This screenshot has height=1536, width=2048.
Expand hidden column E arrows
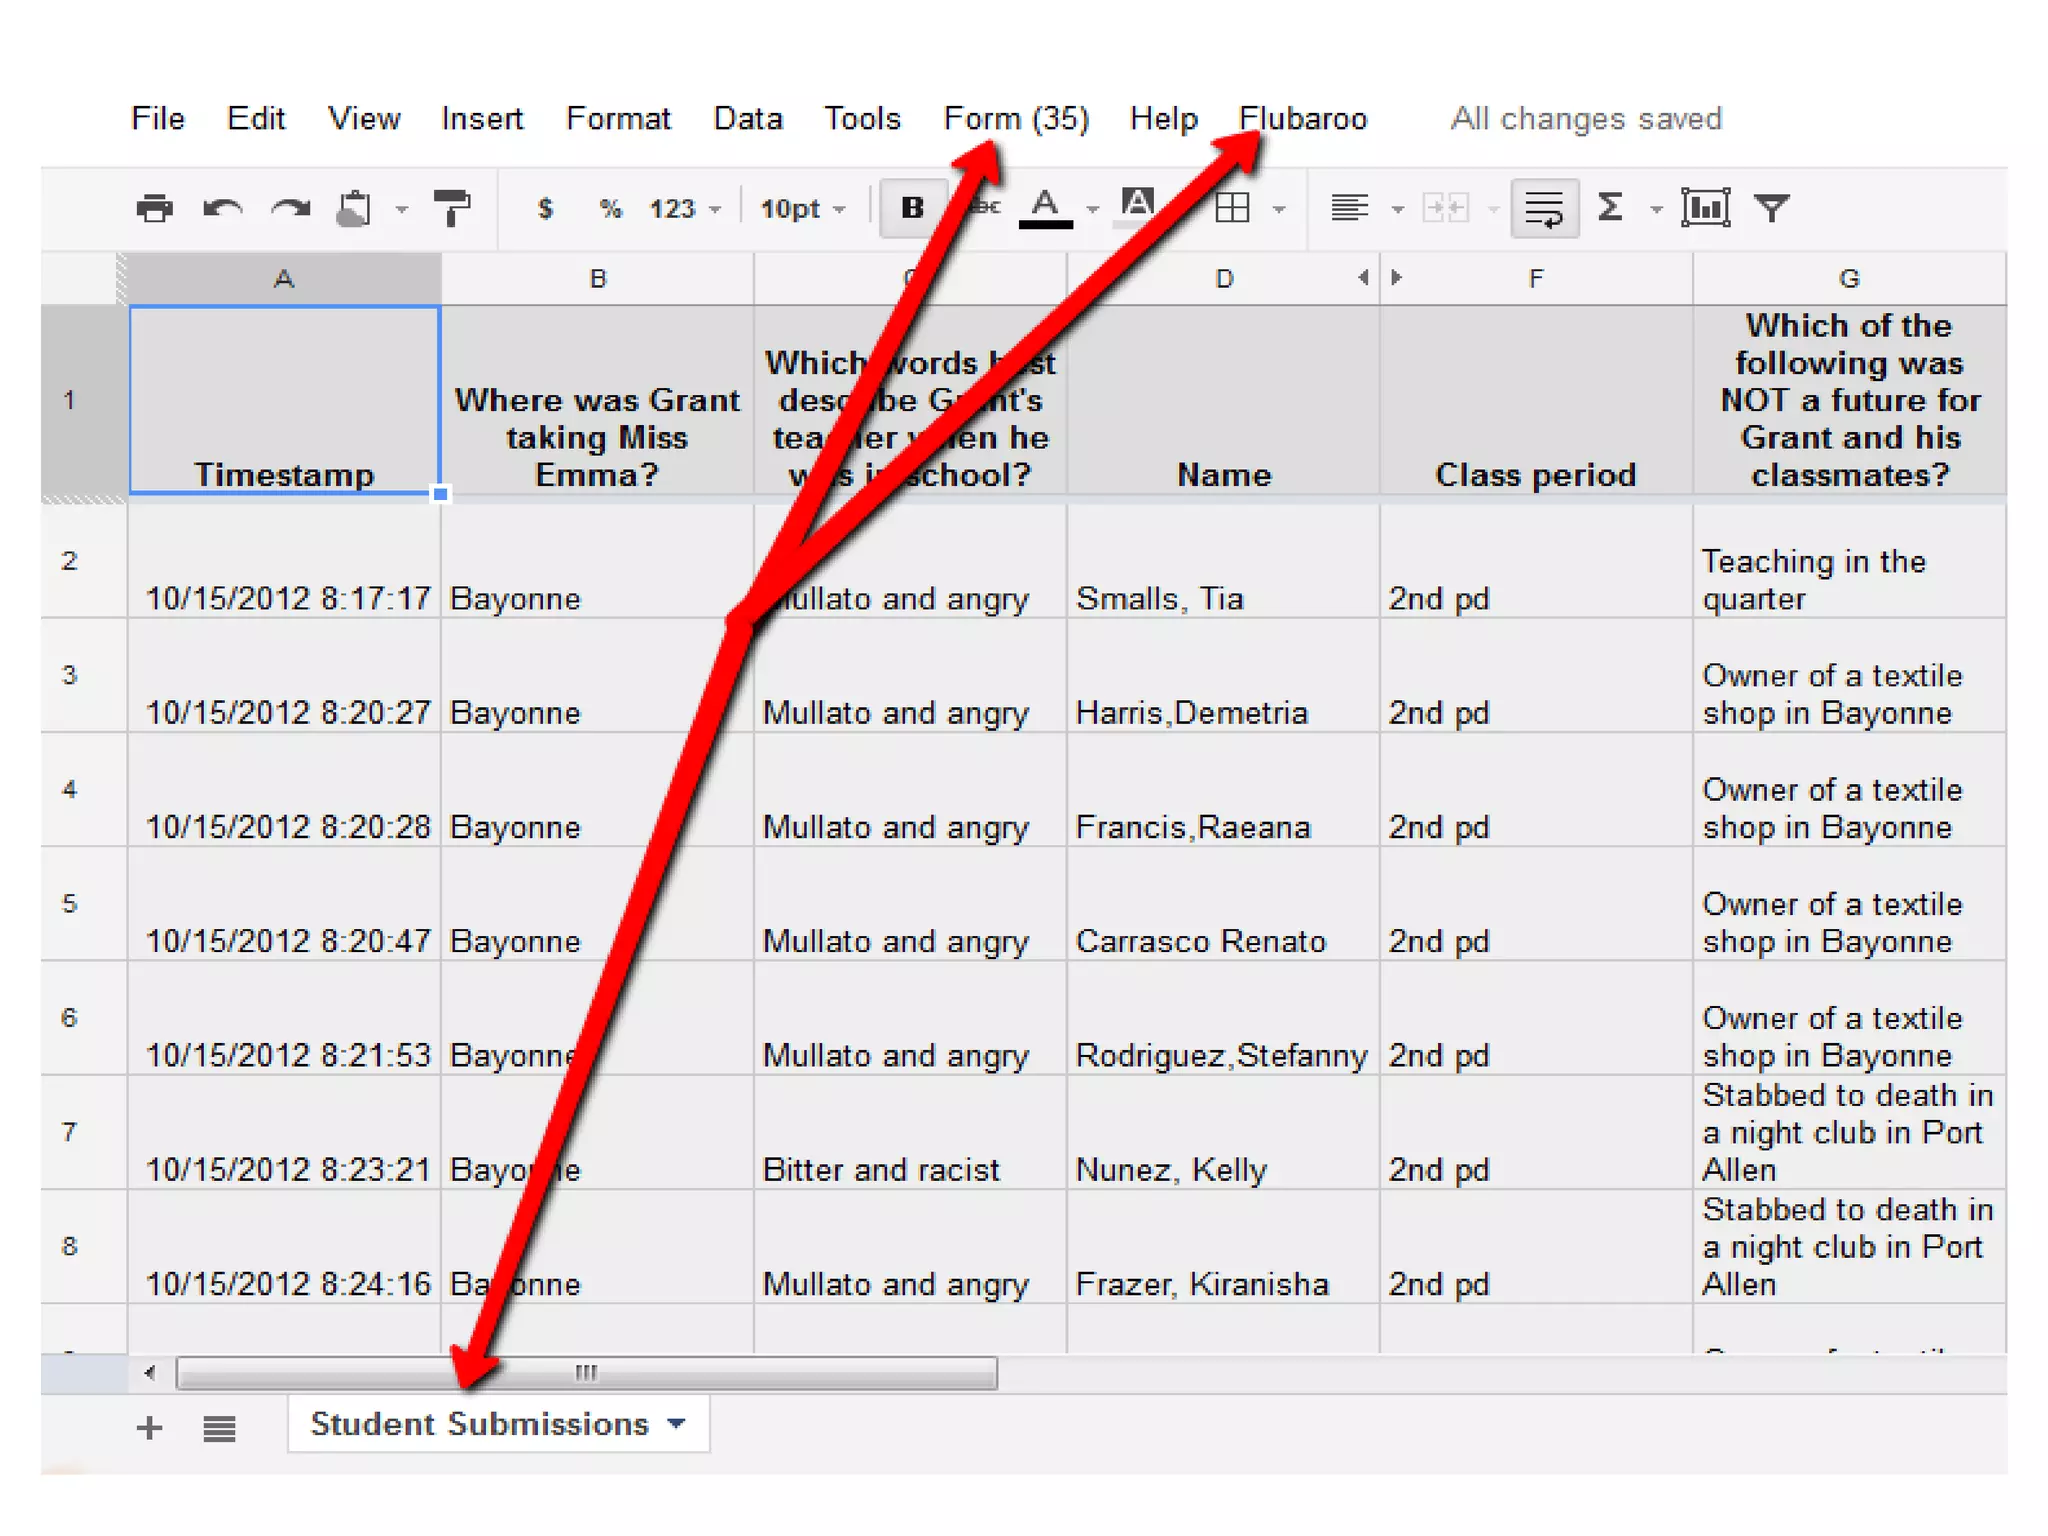click(1380, 277)
